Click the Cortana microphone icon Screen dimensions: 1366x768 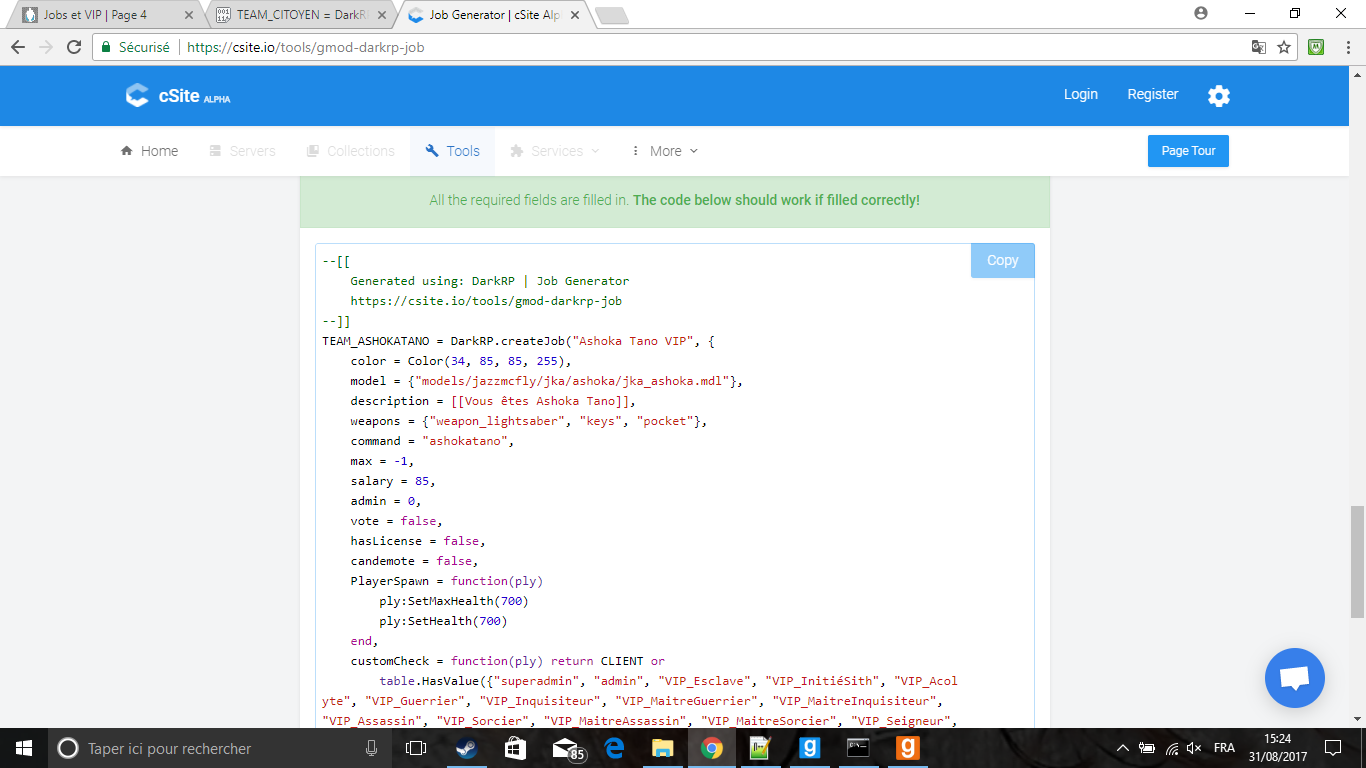(x=372, y=748)
